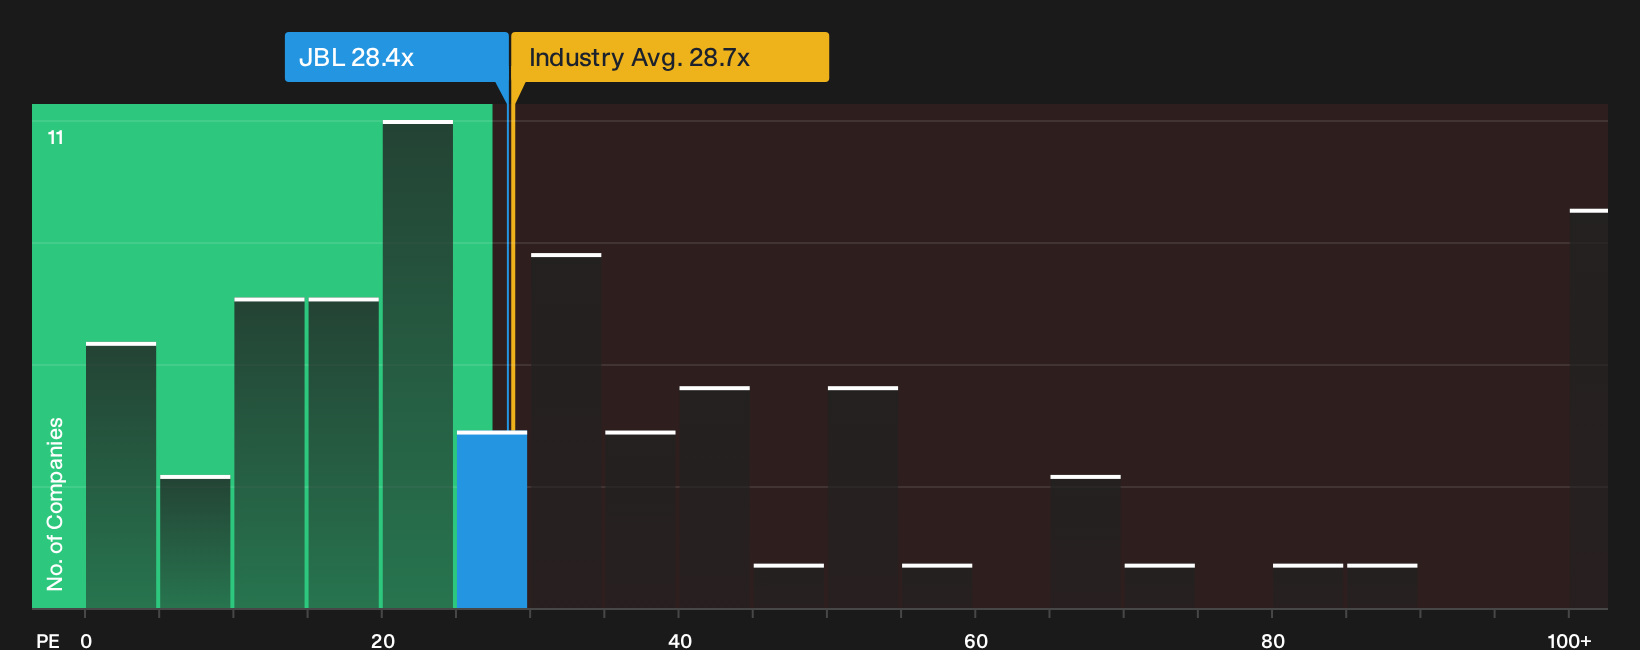The width and height of the screenshot is (1640, 650).
Task: Select the bar for PE 65 to 70
Action: [x=1085, y=542]
